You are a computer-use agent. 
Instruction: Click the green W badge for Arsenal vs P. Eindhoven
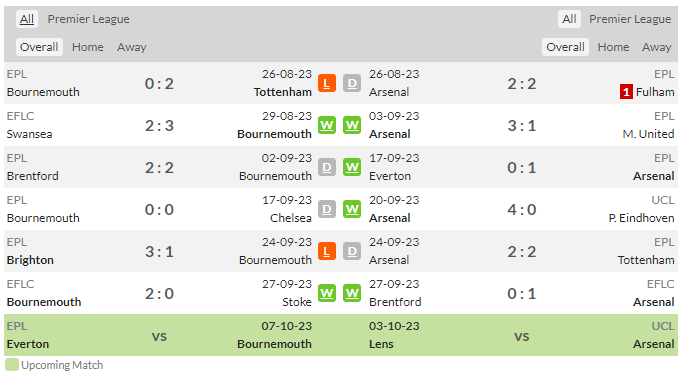click(352, 209)
